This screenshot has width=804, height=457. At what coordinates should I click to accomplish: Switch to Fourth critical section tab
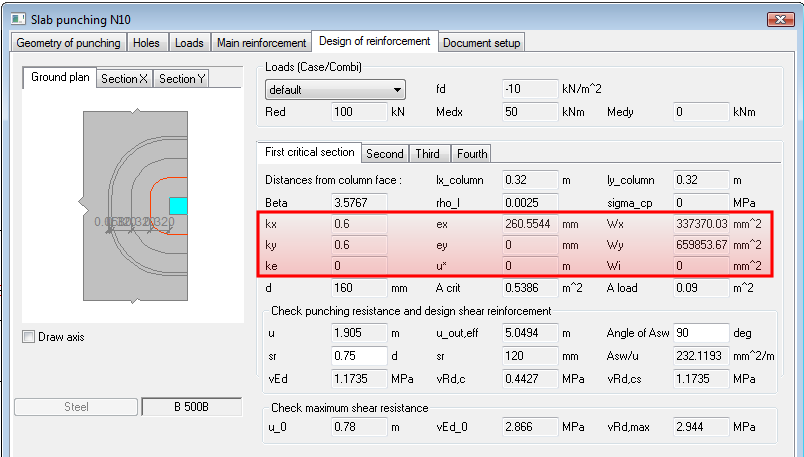(472, 153)
